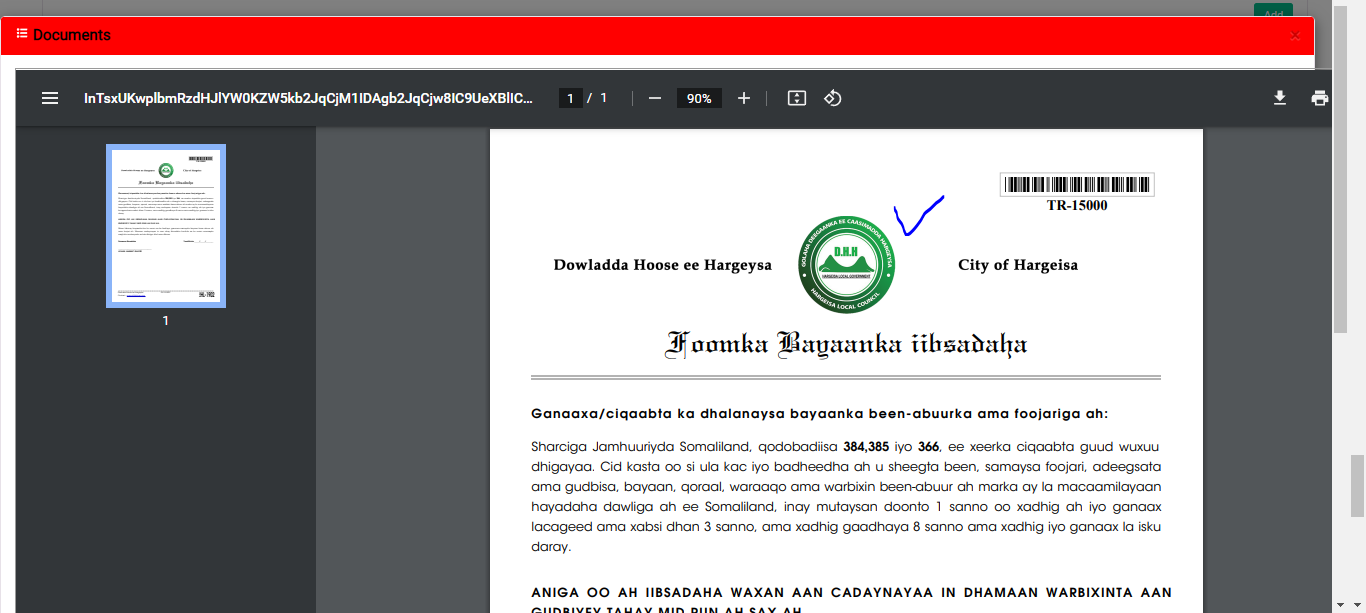The width and height of the screenshot is (1366, 613).
Task: Click the list icon beside Documents title
Action: (x=22, y=34)
